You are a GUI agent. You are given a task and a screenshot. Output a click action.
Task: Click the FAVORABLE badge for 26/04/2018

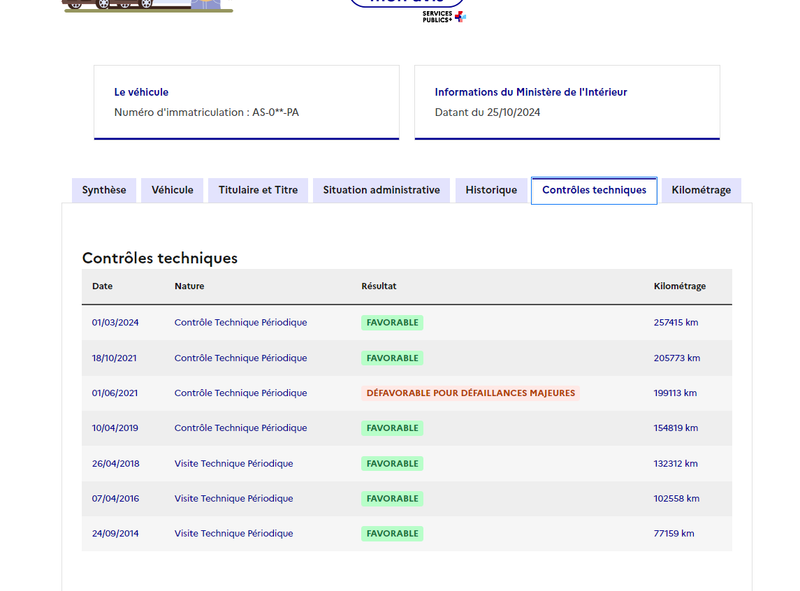pyautogui.click(x=392, y=464)
